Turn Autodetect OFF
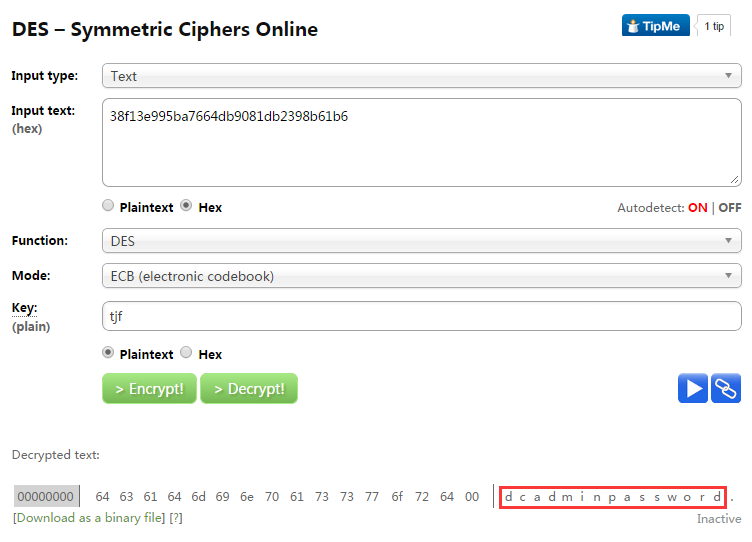 729,208
